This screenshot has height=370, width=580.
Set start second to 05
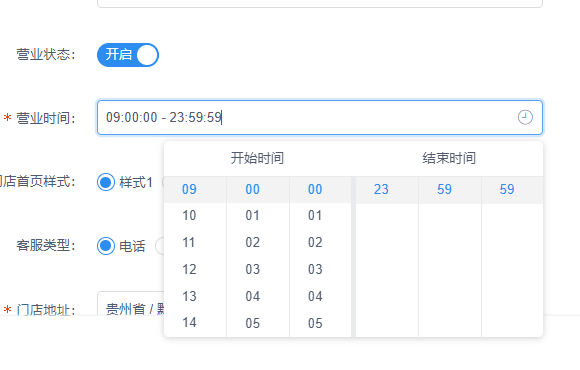pyautogui.click(x=320, y=323)
